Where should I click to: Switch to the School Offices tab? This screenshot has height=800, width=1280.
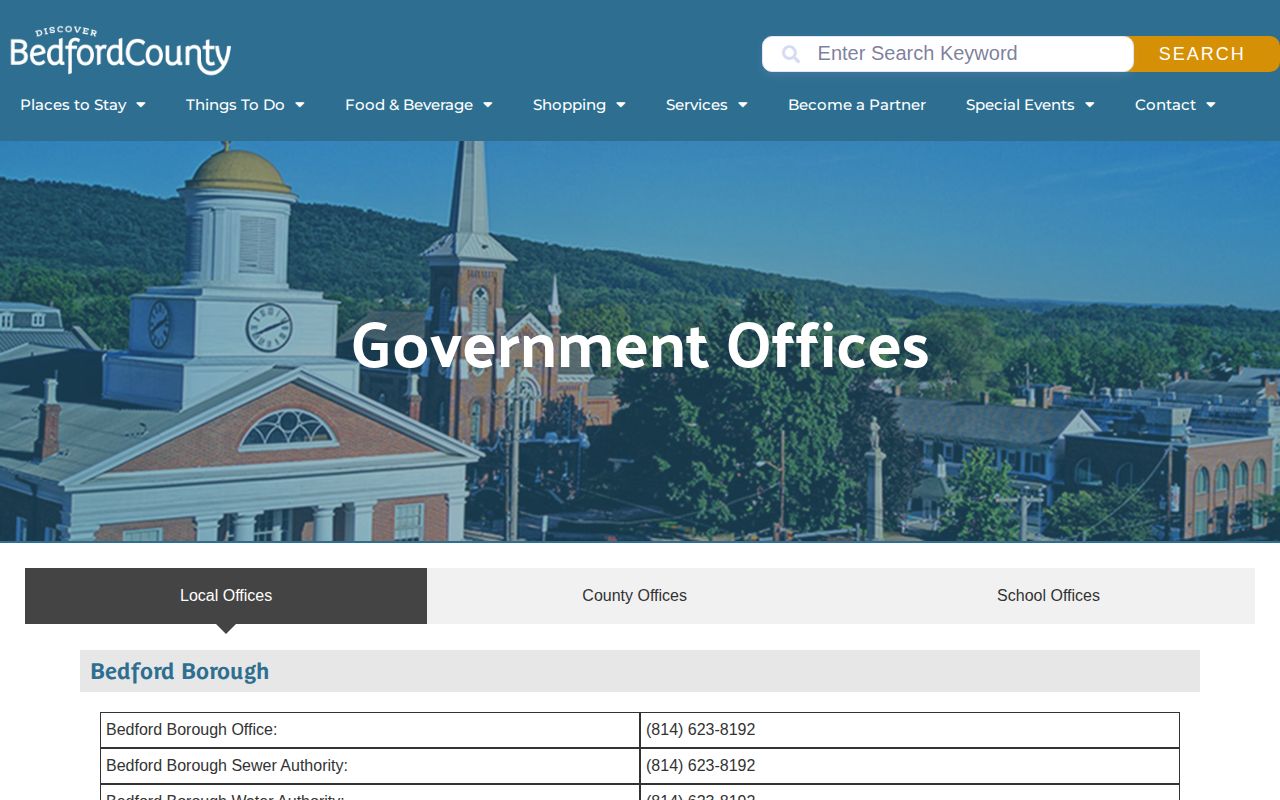pos(1048,596)
